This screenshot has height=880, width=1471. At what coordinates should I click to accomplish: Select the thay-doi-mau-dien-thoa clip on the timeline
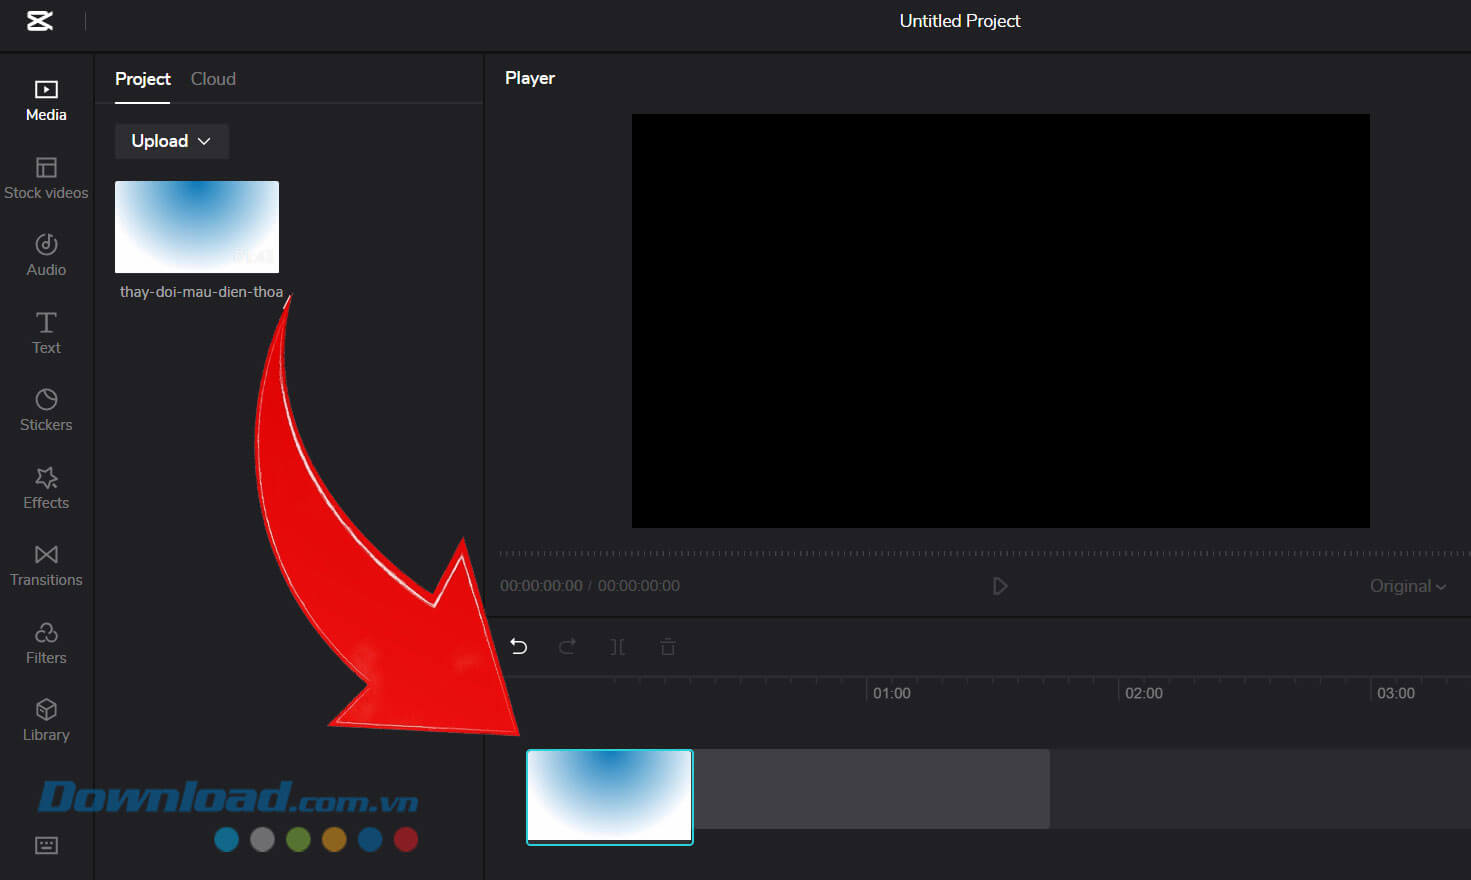pyautogui.click(x=609, y=796)
